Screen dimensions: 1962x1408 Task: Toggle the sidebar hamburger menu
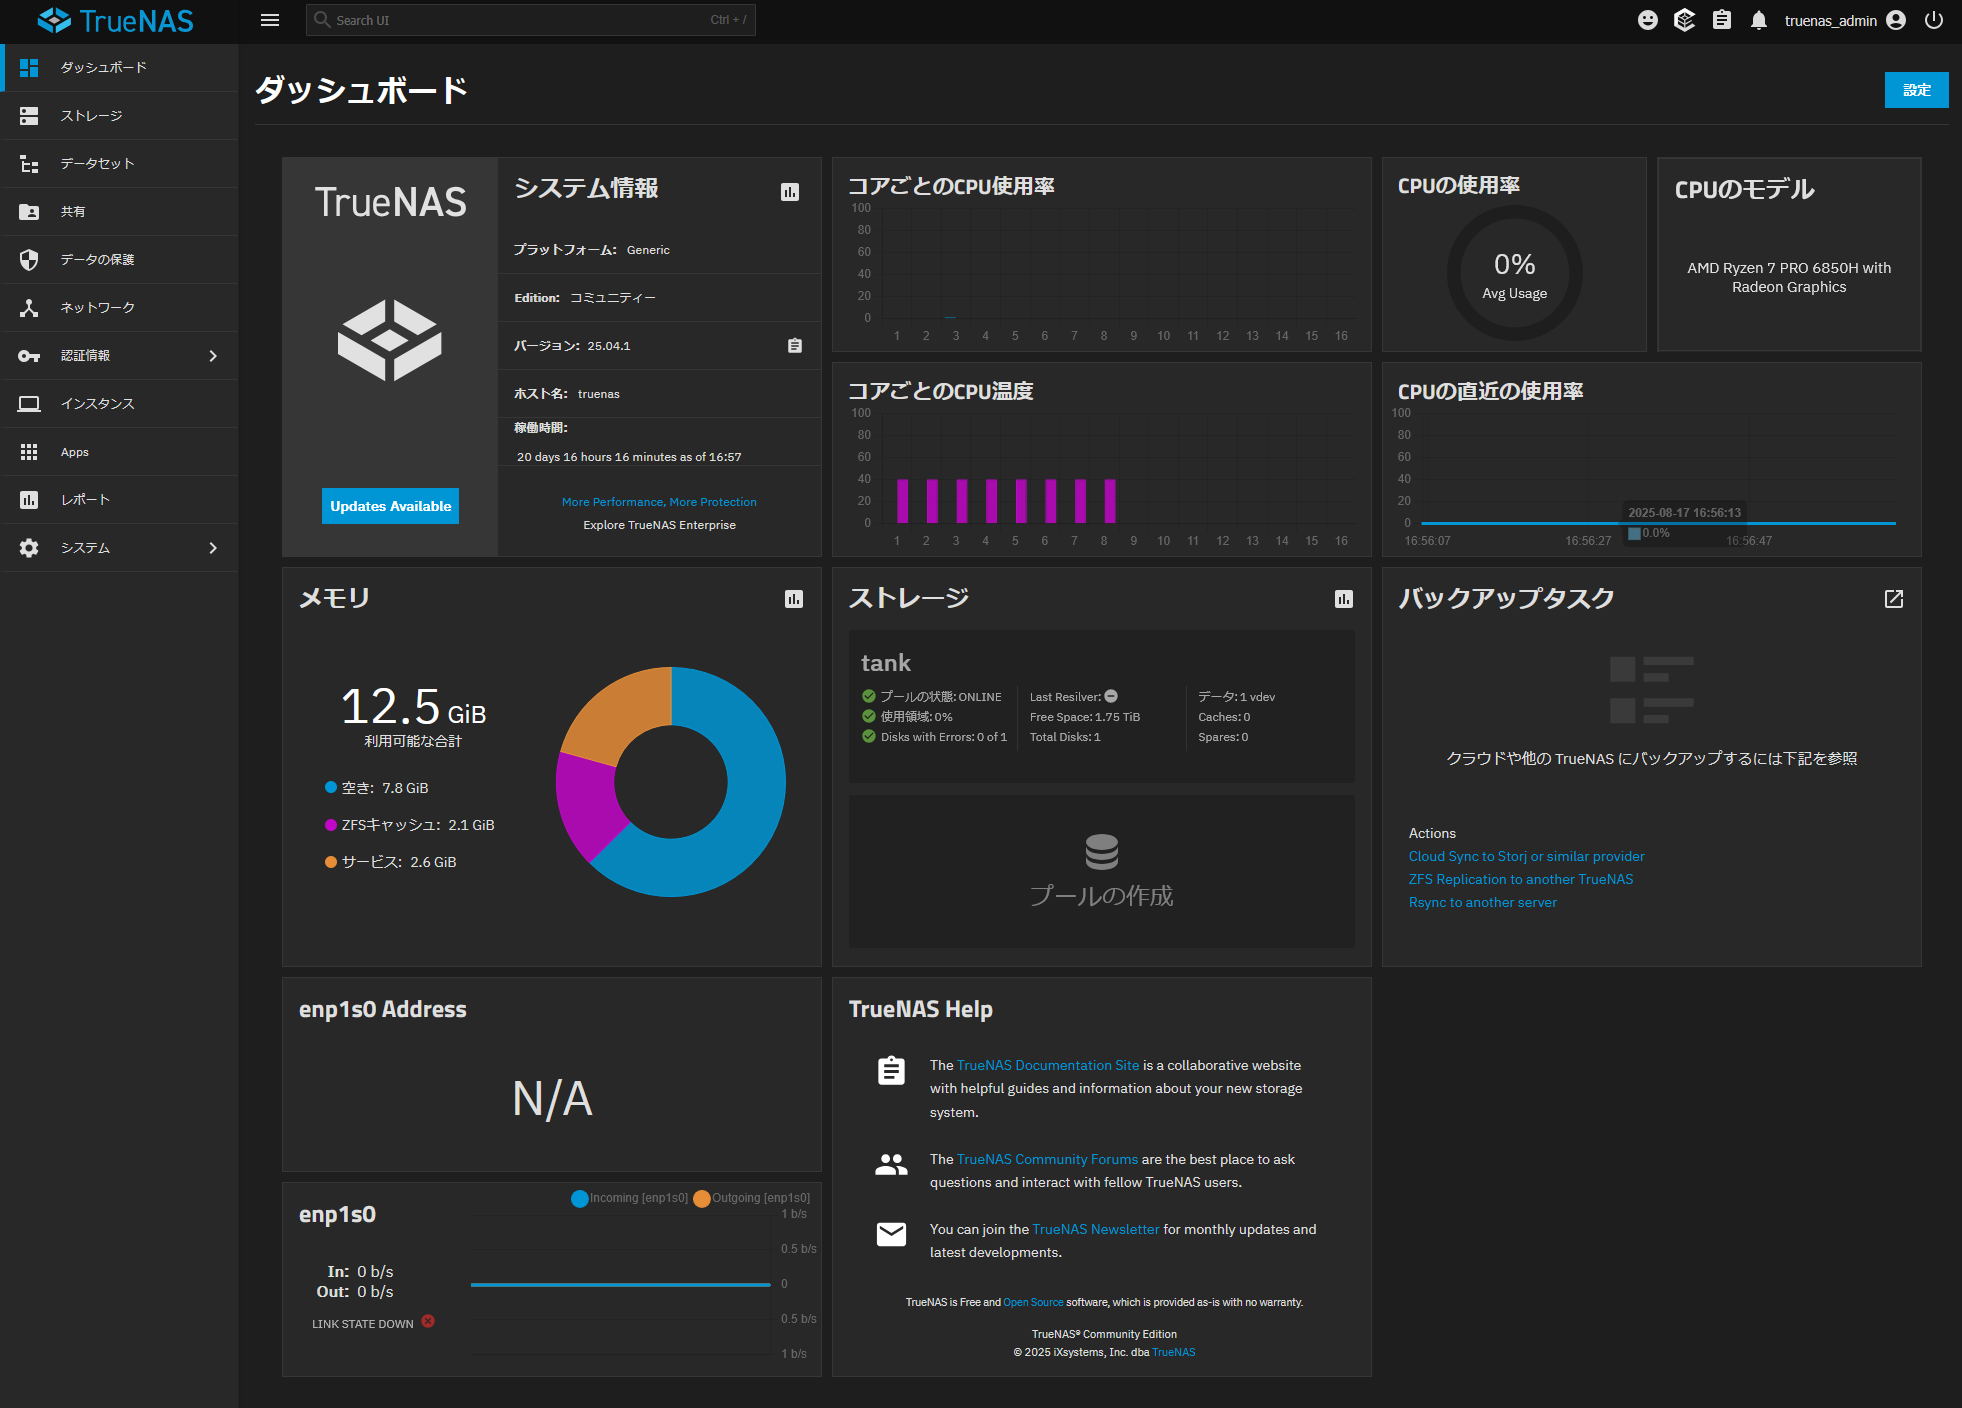pyautogui.click(x=270, y=20)
